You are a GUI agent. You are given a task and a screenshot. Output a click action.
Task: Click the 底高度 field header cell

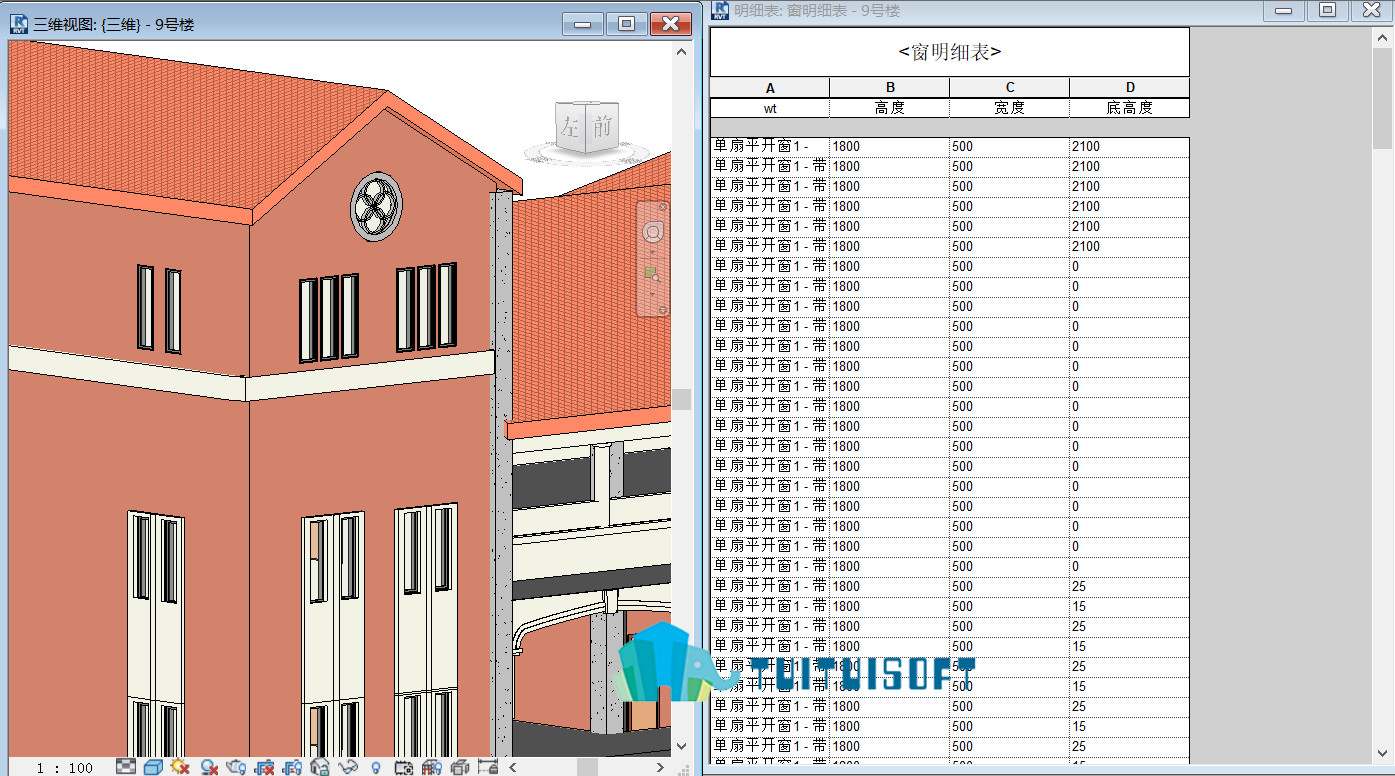point(1130,108)
